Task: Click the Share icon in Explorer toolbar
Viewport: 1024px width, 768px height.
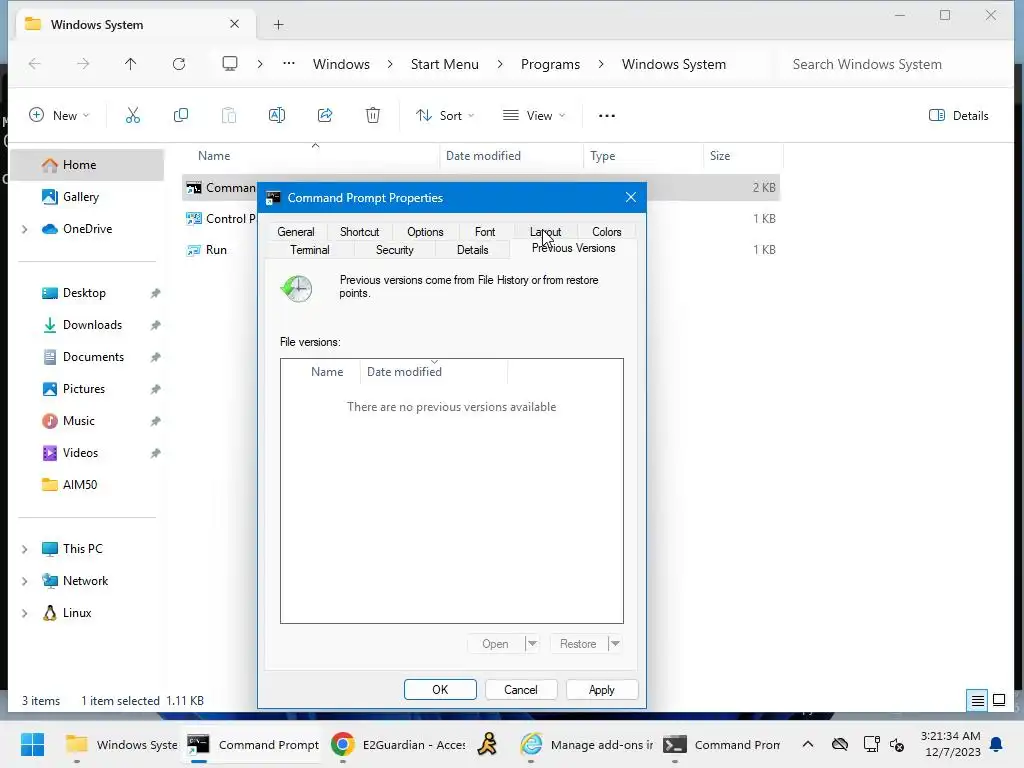Action: pos(325,116)
